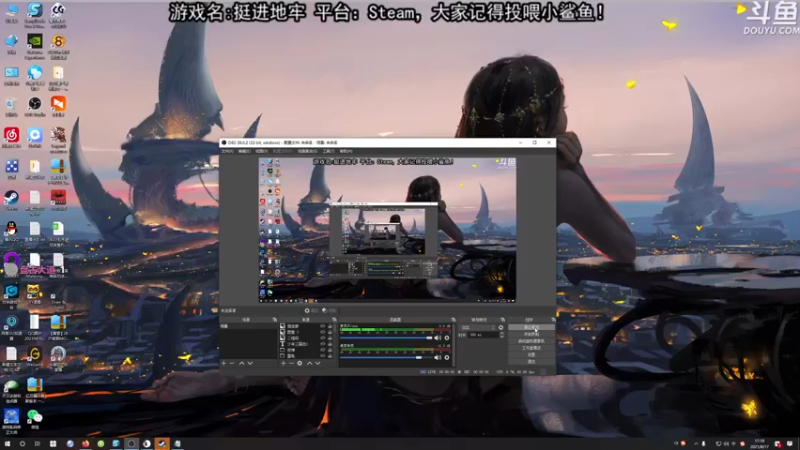Pop out the Scenes dock panel

[x=275, y=319]
